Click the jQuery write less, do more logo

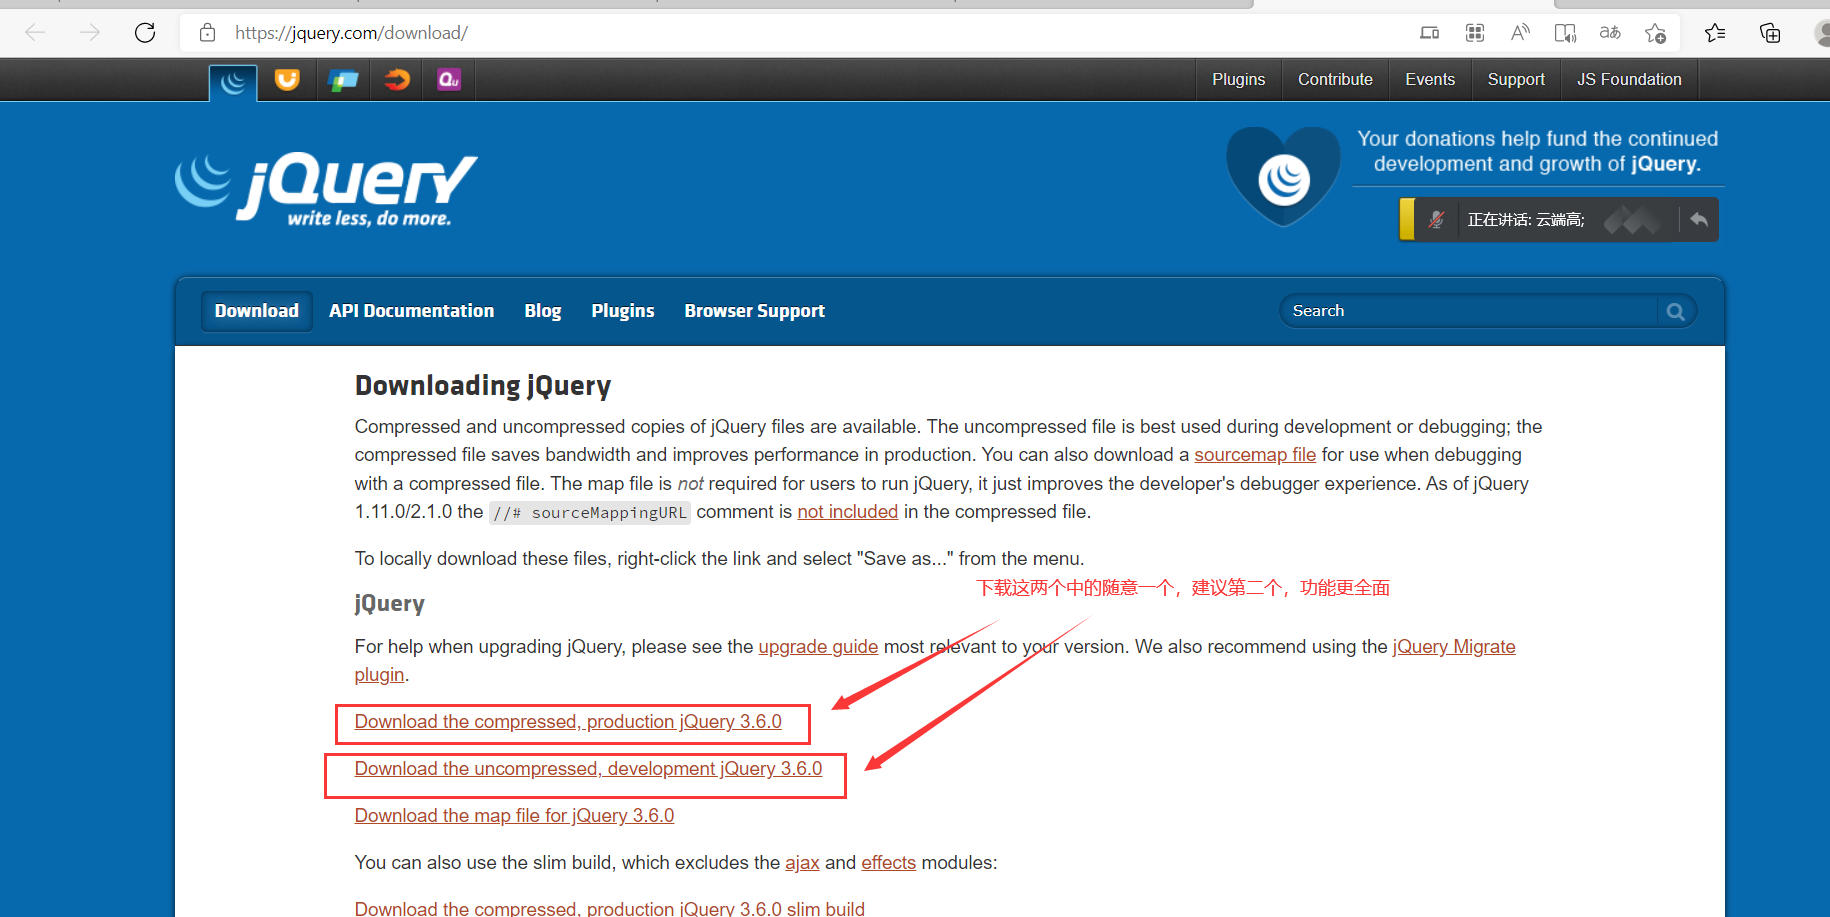tap(327, 188)
